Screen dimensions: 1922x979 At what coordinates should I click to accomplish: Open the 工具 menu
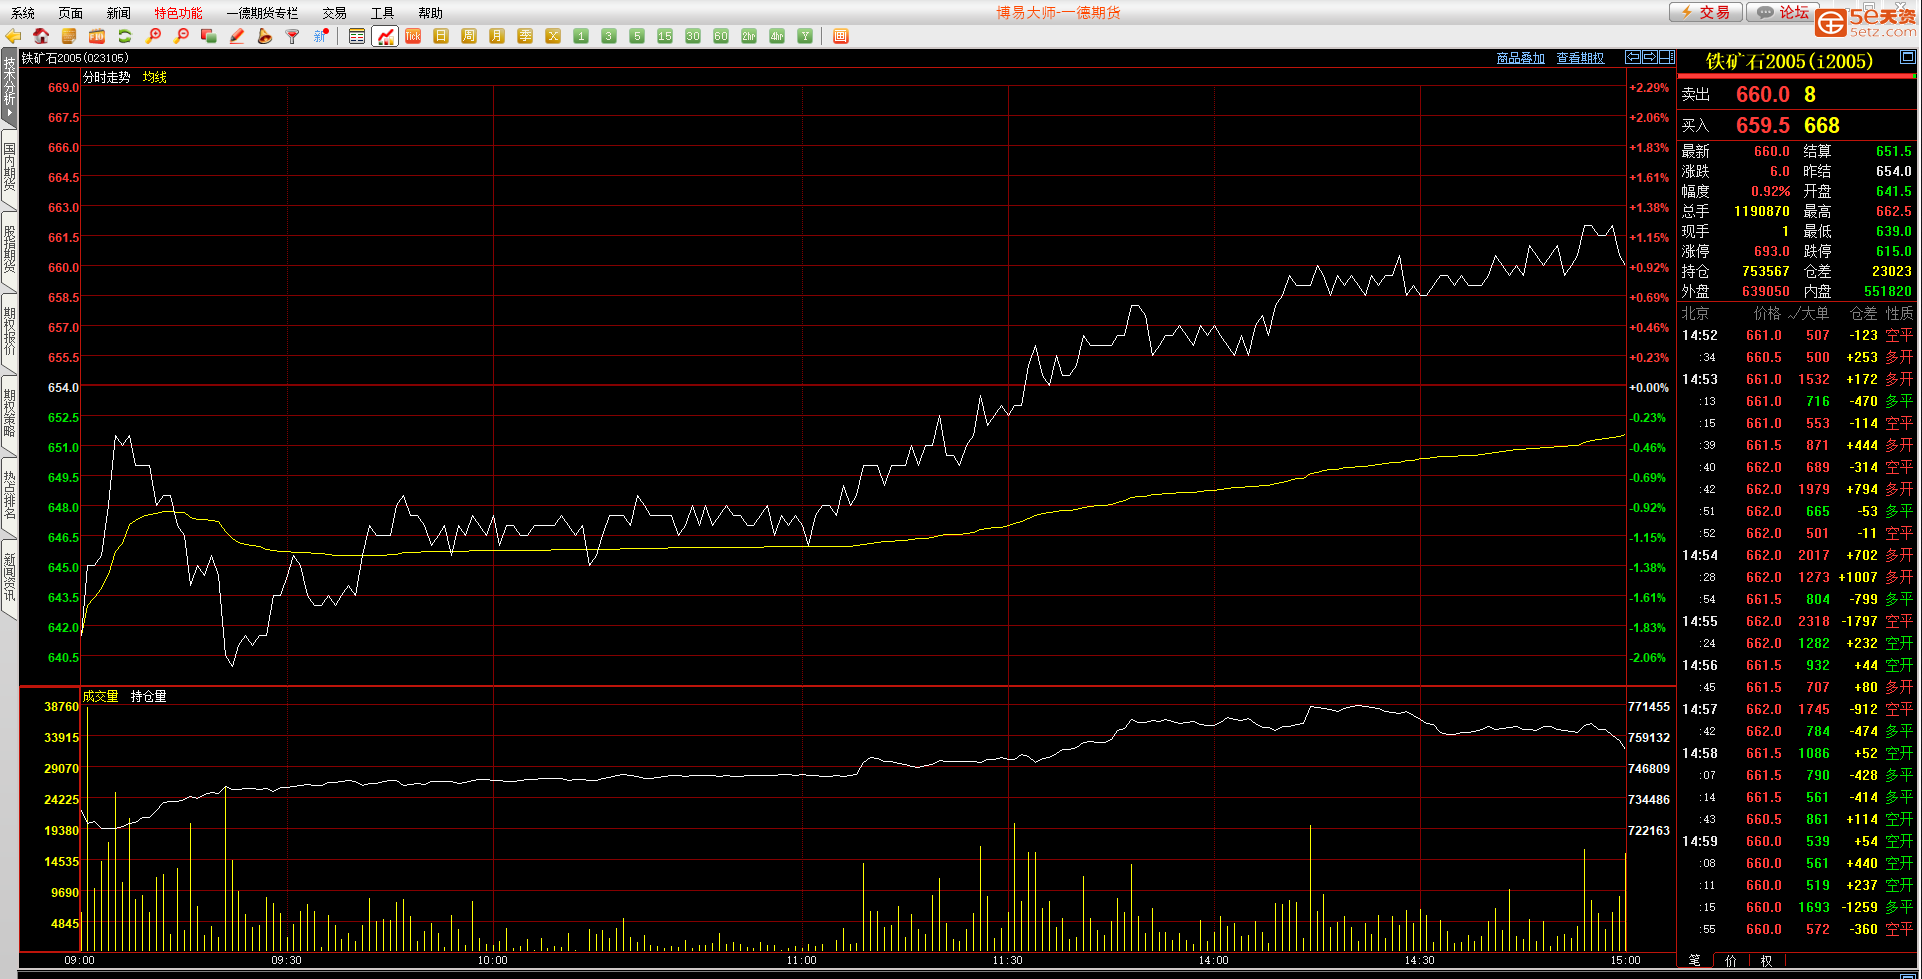click(383, 13)
